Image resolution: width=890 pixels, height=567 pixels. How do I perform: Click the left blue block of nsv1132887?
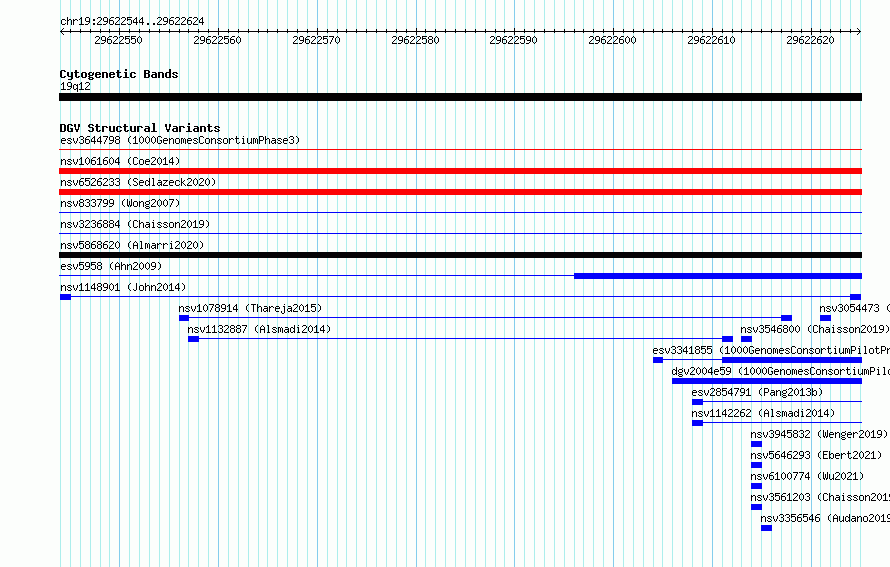[x=194, y=339]
